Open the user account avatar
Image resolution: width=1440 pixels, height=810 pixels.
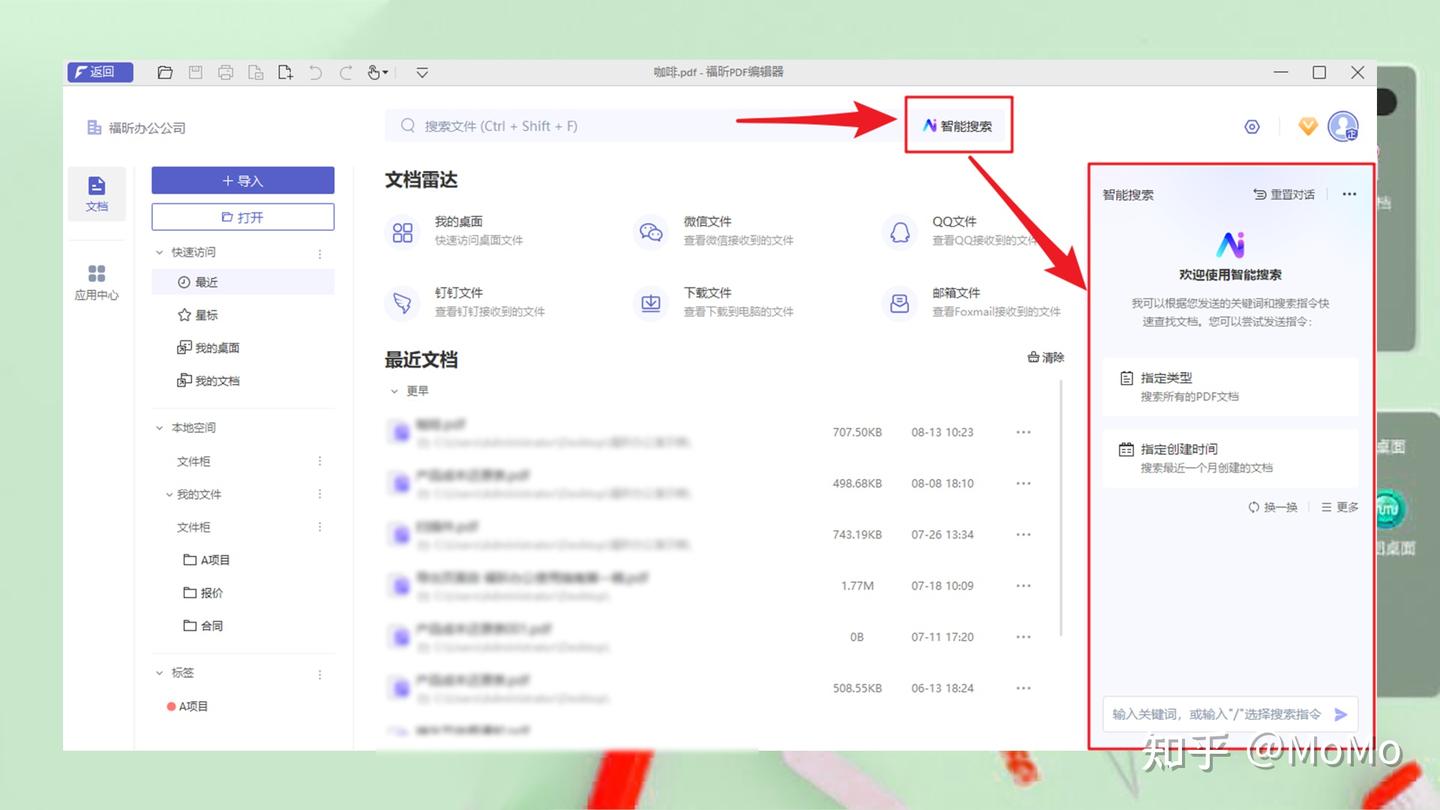[x=1343, y=127]
